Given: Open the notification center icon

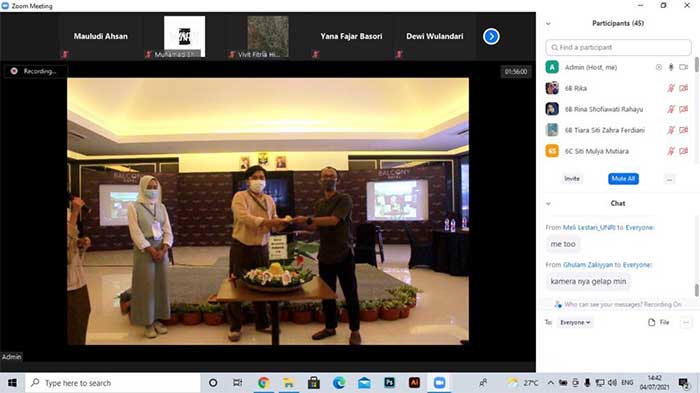Looking at the screenshot, I should [x=683, y=383].
